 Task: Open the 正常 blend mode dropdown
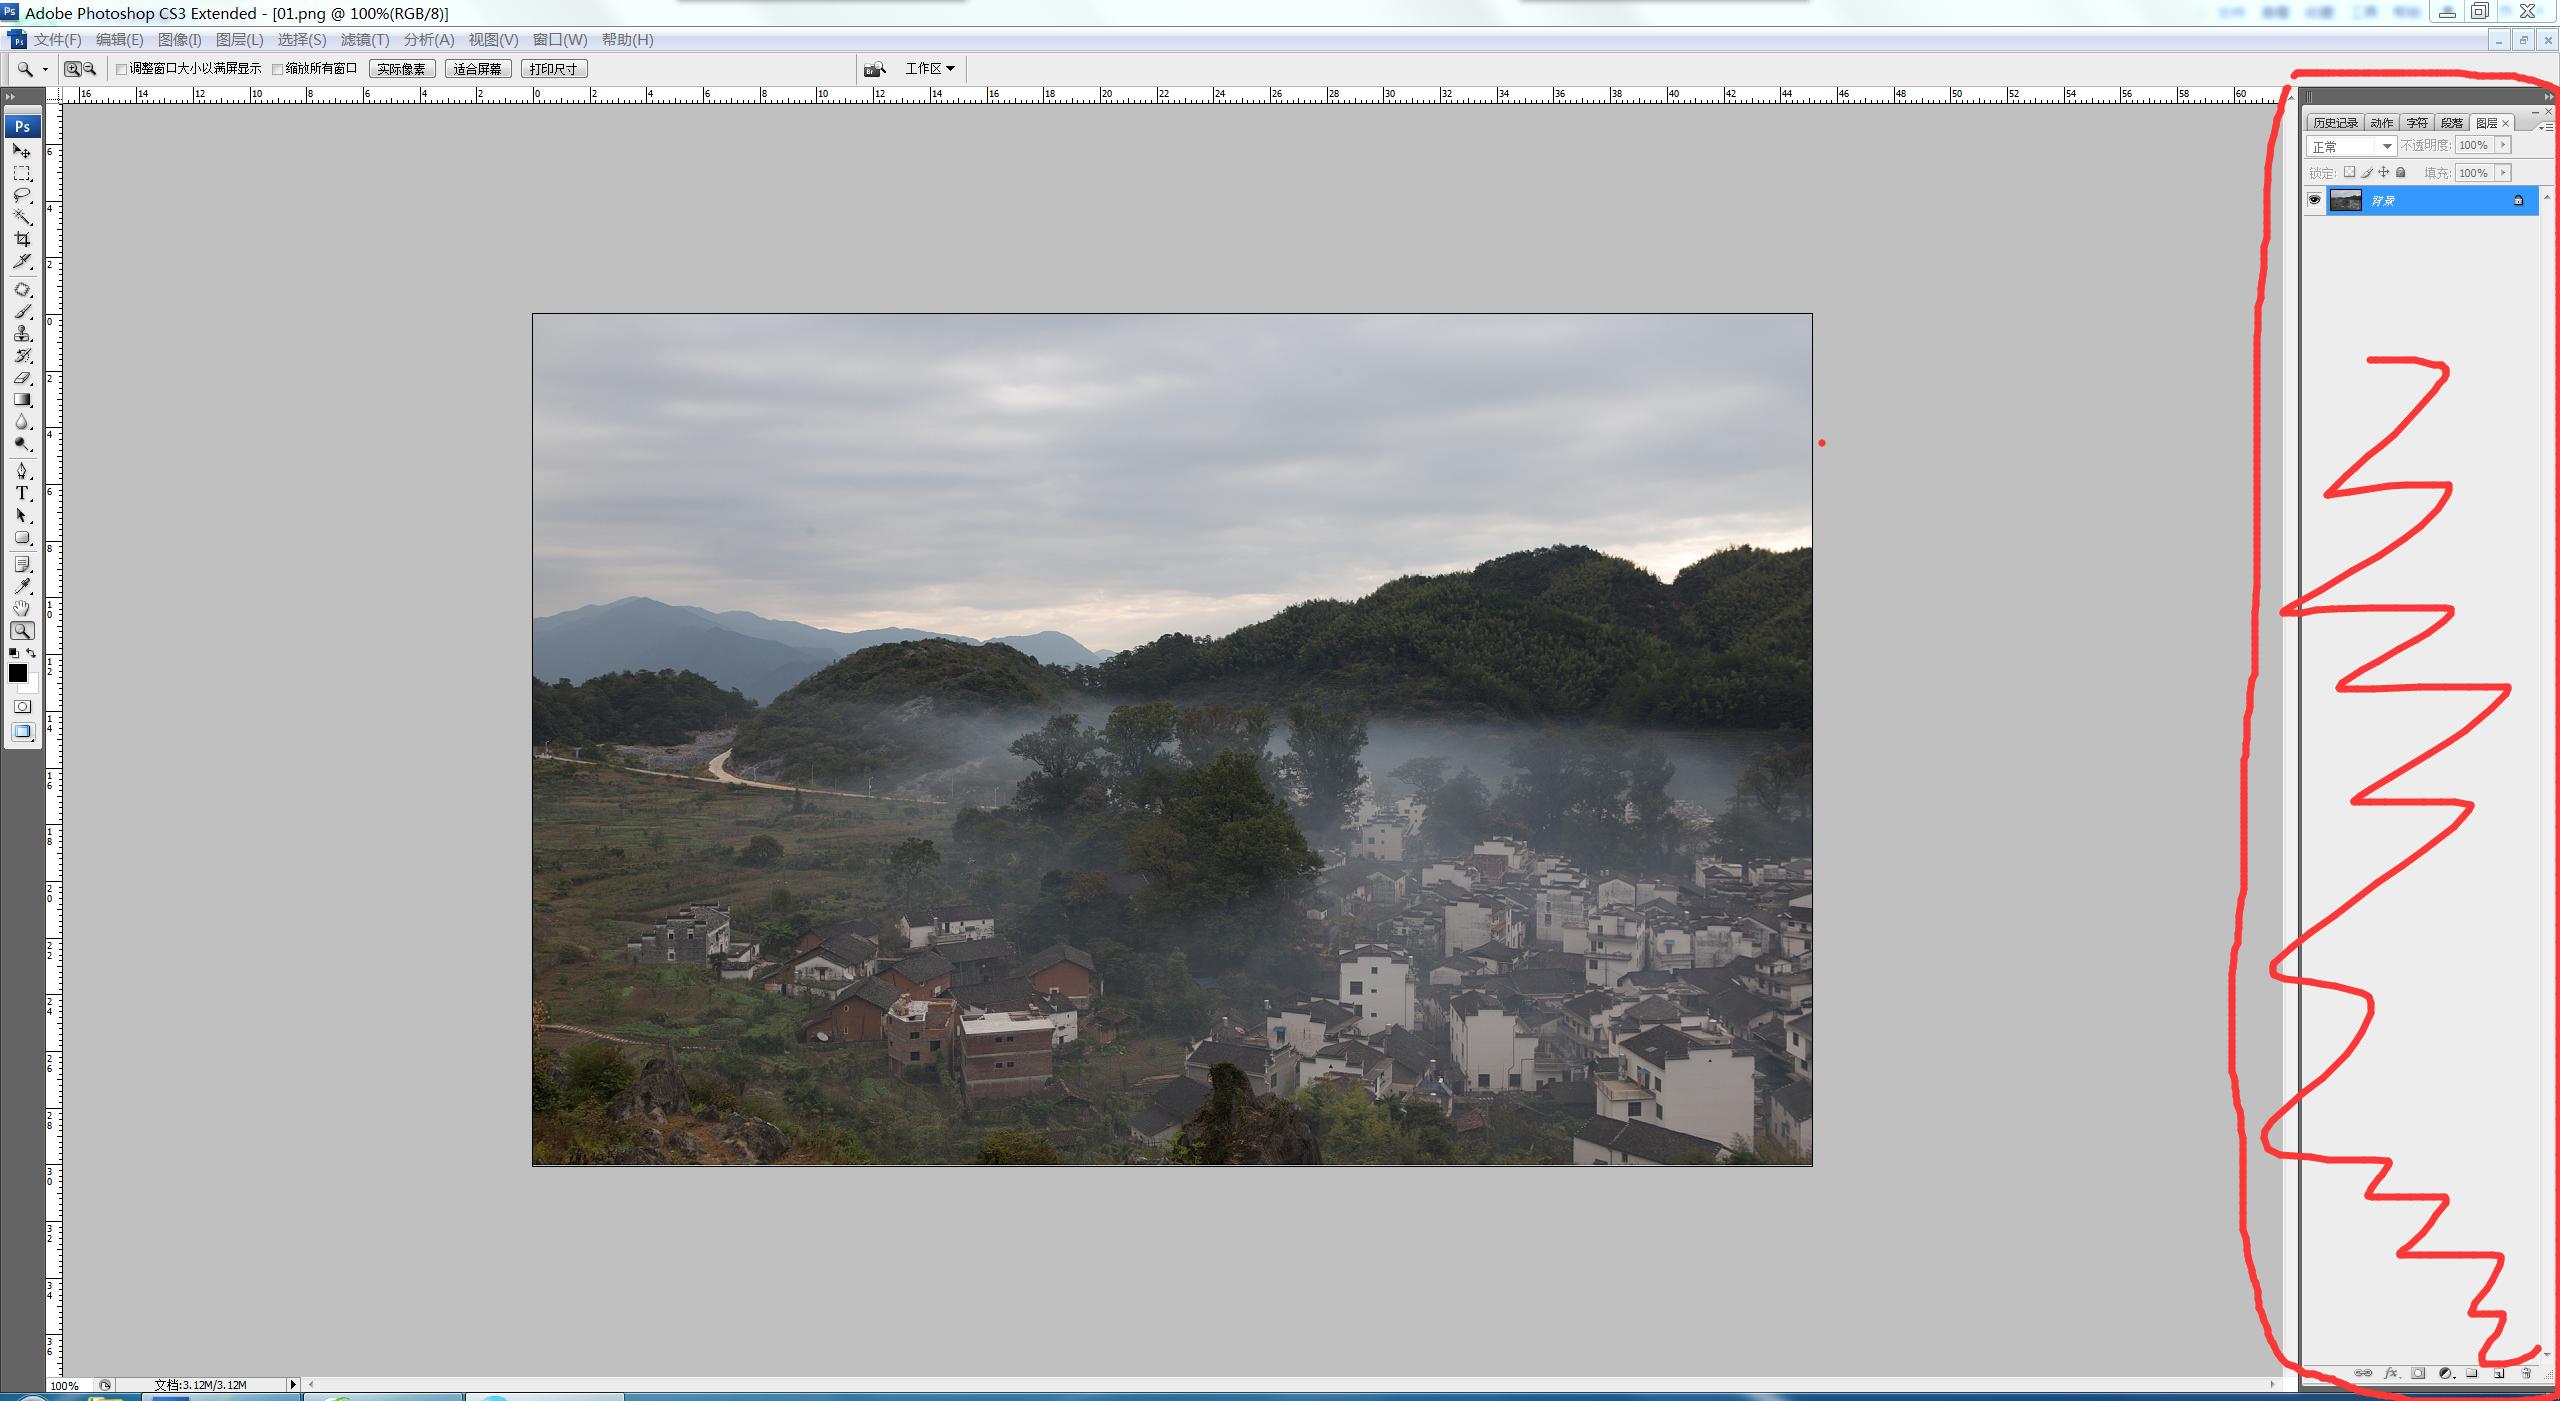point(2351,146)
